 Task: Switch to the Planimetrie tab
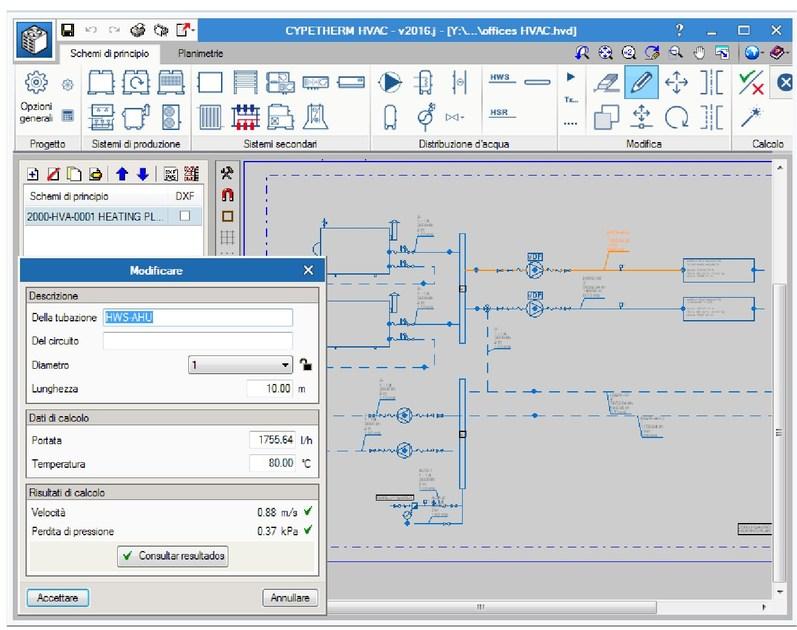(x=200, y=53)
